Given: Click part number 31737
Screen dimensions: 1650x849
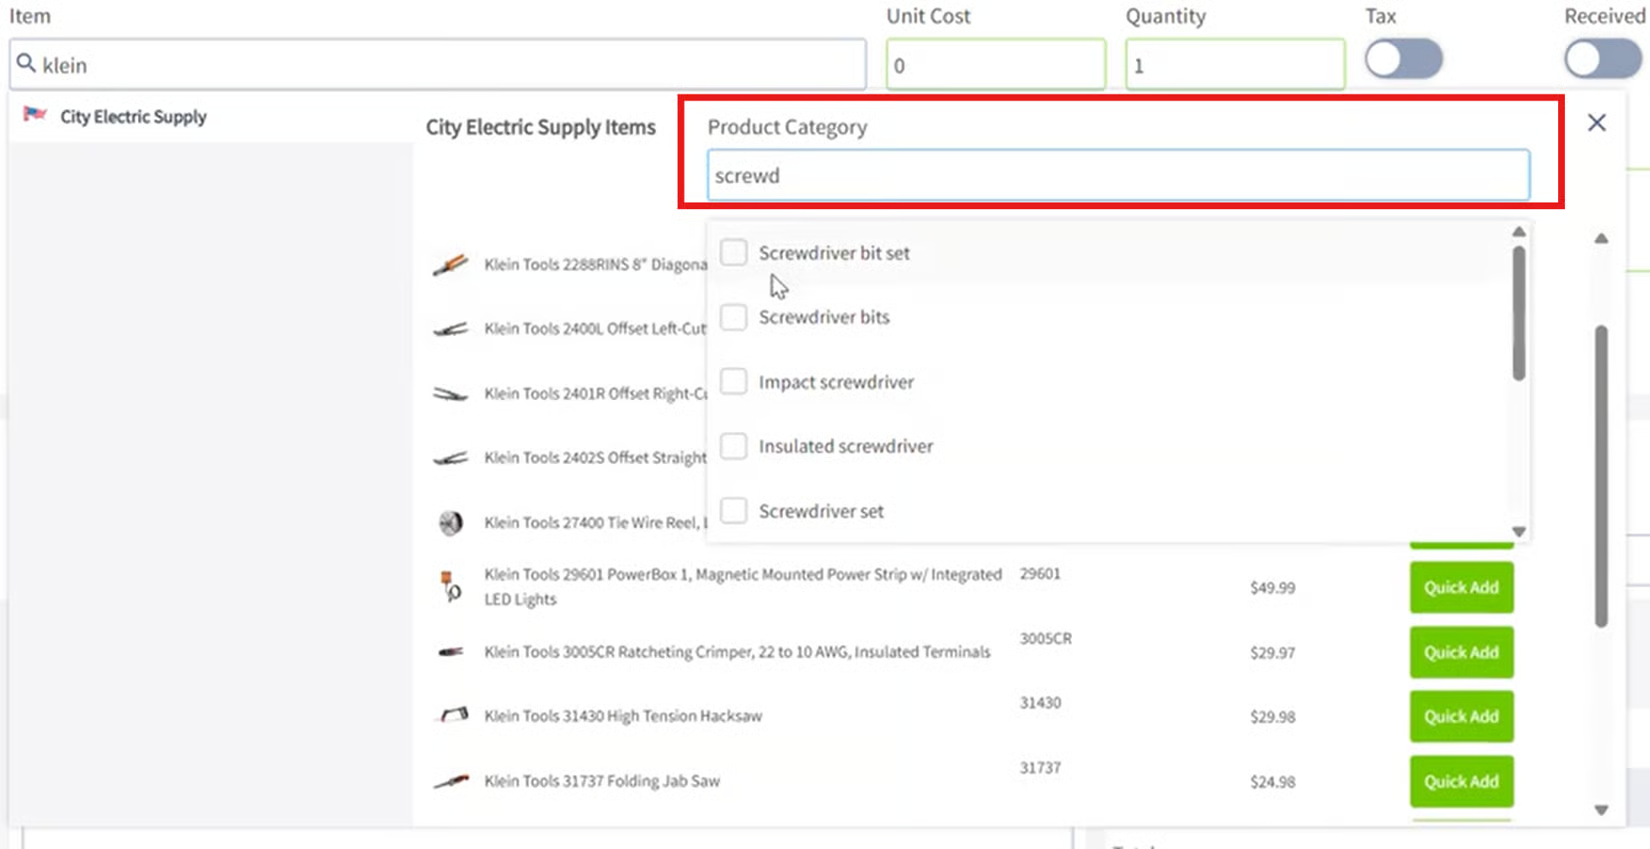Looking at the screenshot, I should tap(1040, 768).
